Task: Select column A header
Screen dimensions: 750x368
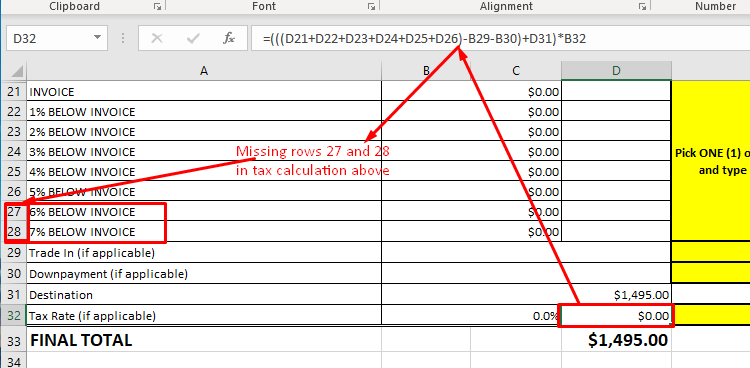Action: click(x=204, y=71)
